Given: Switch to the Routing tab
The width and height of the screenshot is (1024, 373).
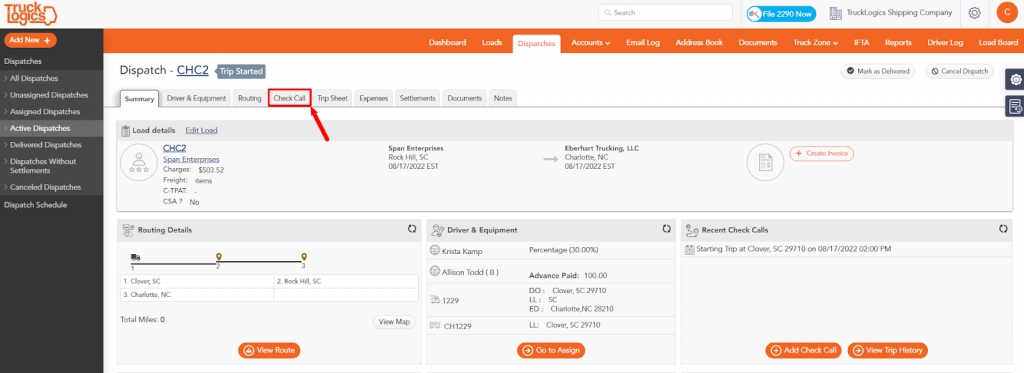Looking at the screenshot, I should (249, 98).
